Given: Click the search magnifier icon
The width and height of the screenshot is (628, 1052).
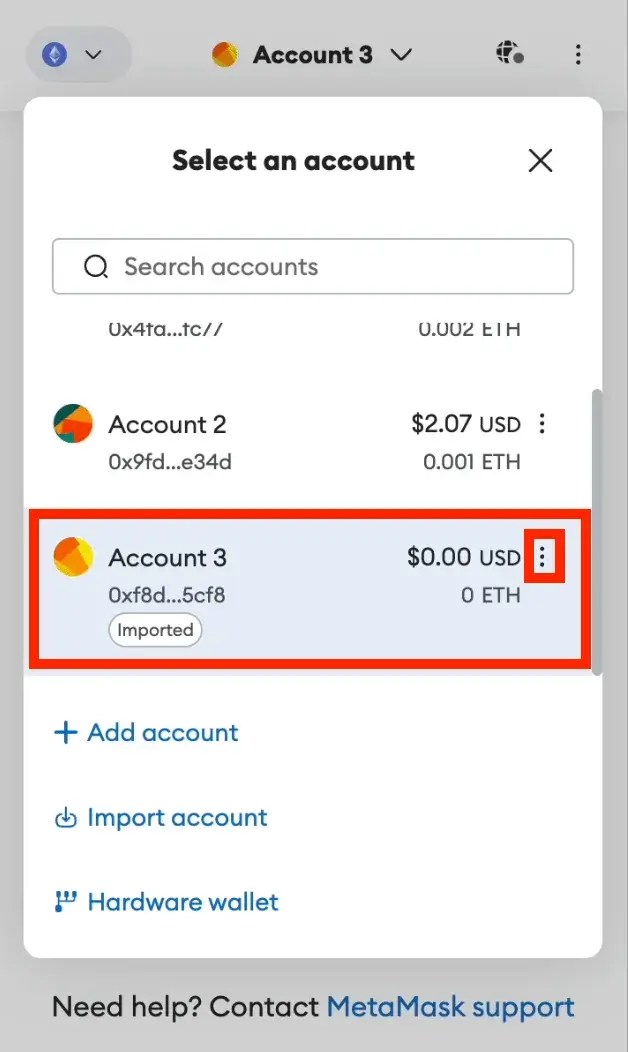Looking at the screenshot, I should (96, 266).
